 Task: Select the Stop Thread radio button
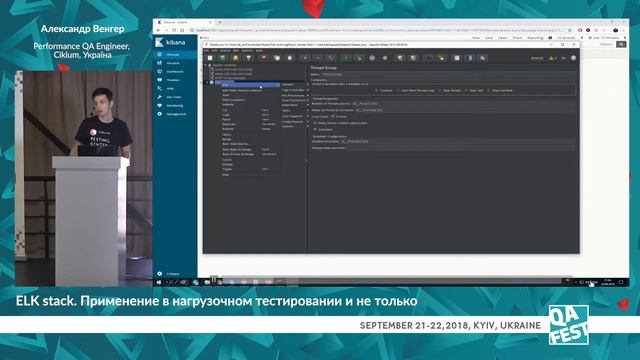coord(440,91)
